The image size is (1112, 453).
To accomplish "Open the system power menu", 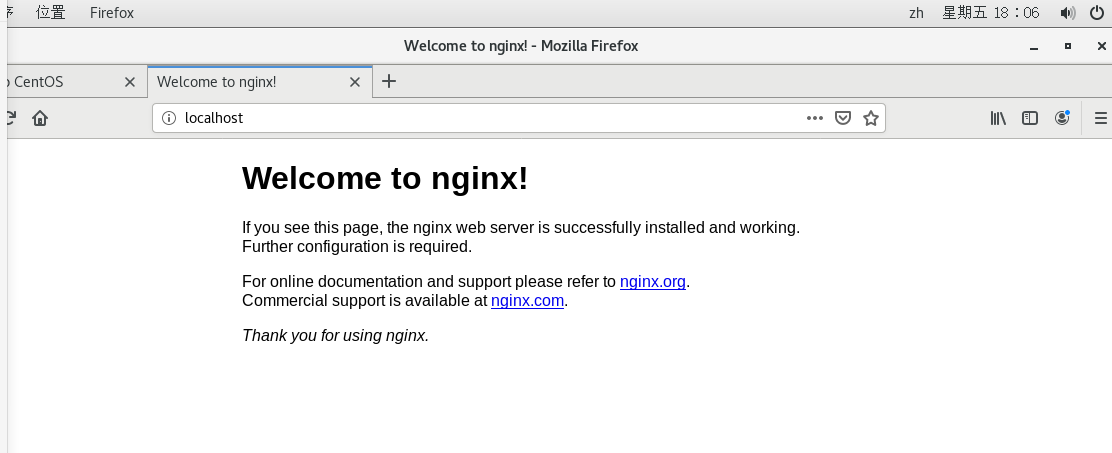I will click(1096, 13).
